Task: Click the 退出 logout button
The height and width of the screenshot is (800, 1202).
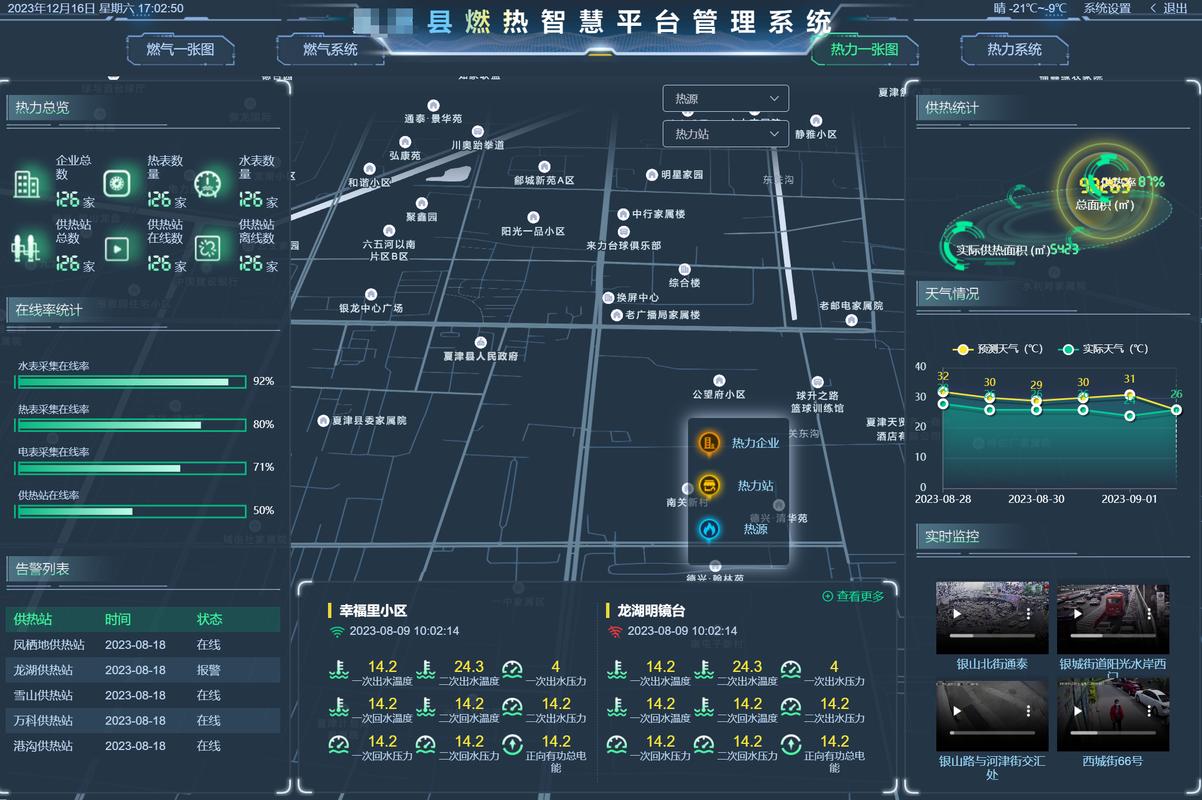Action: (x=1168, y=8)
